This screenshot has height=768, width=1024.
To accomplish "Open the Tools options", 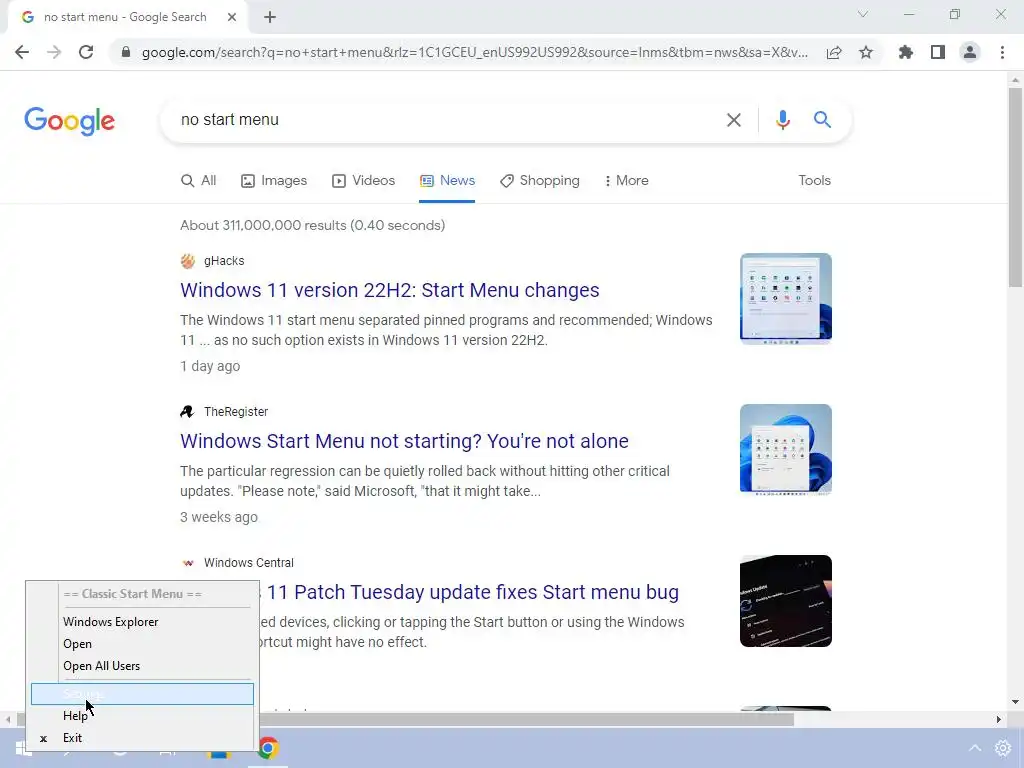I will click(x=814, y=180).
